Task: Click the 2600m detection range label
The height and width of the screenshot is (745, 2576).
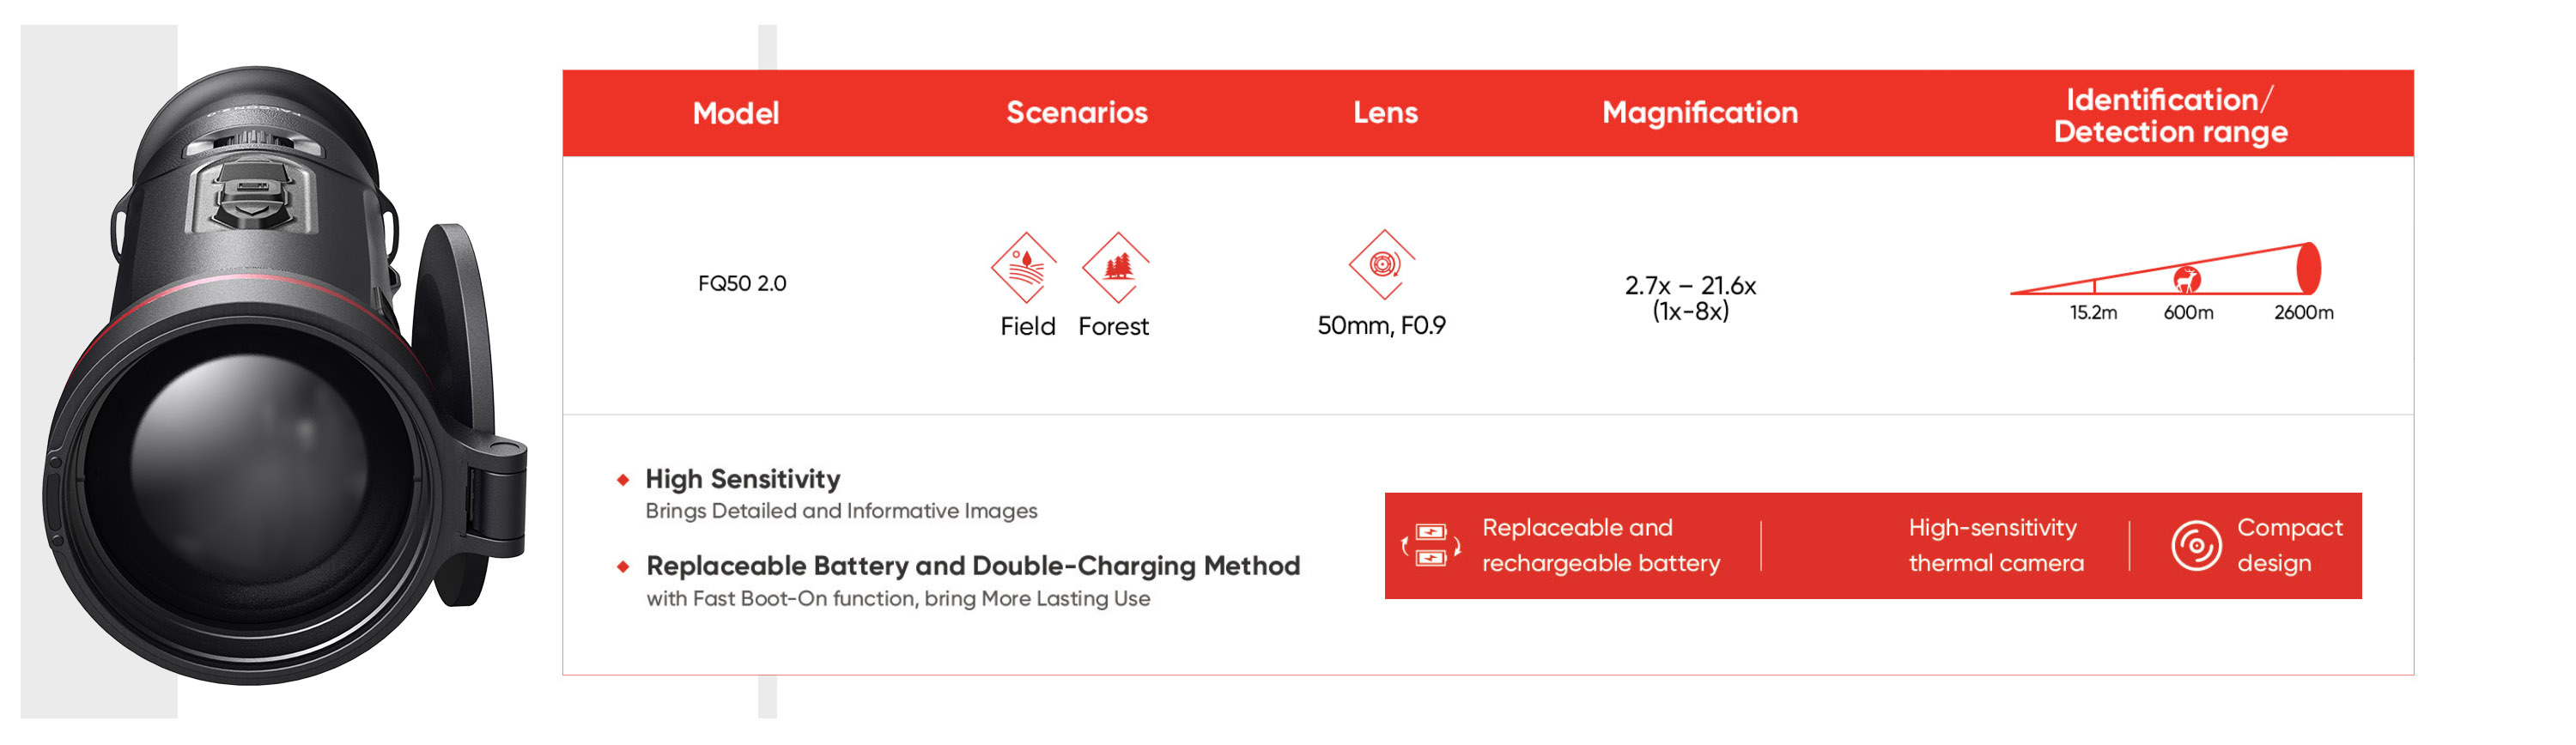Action: click(2303, 313)
